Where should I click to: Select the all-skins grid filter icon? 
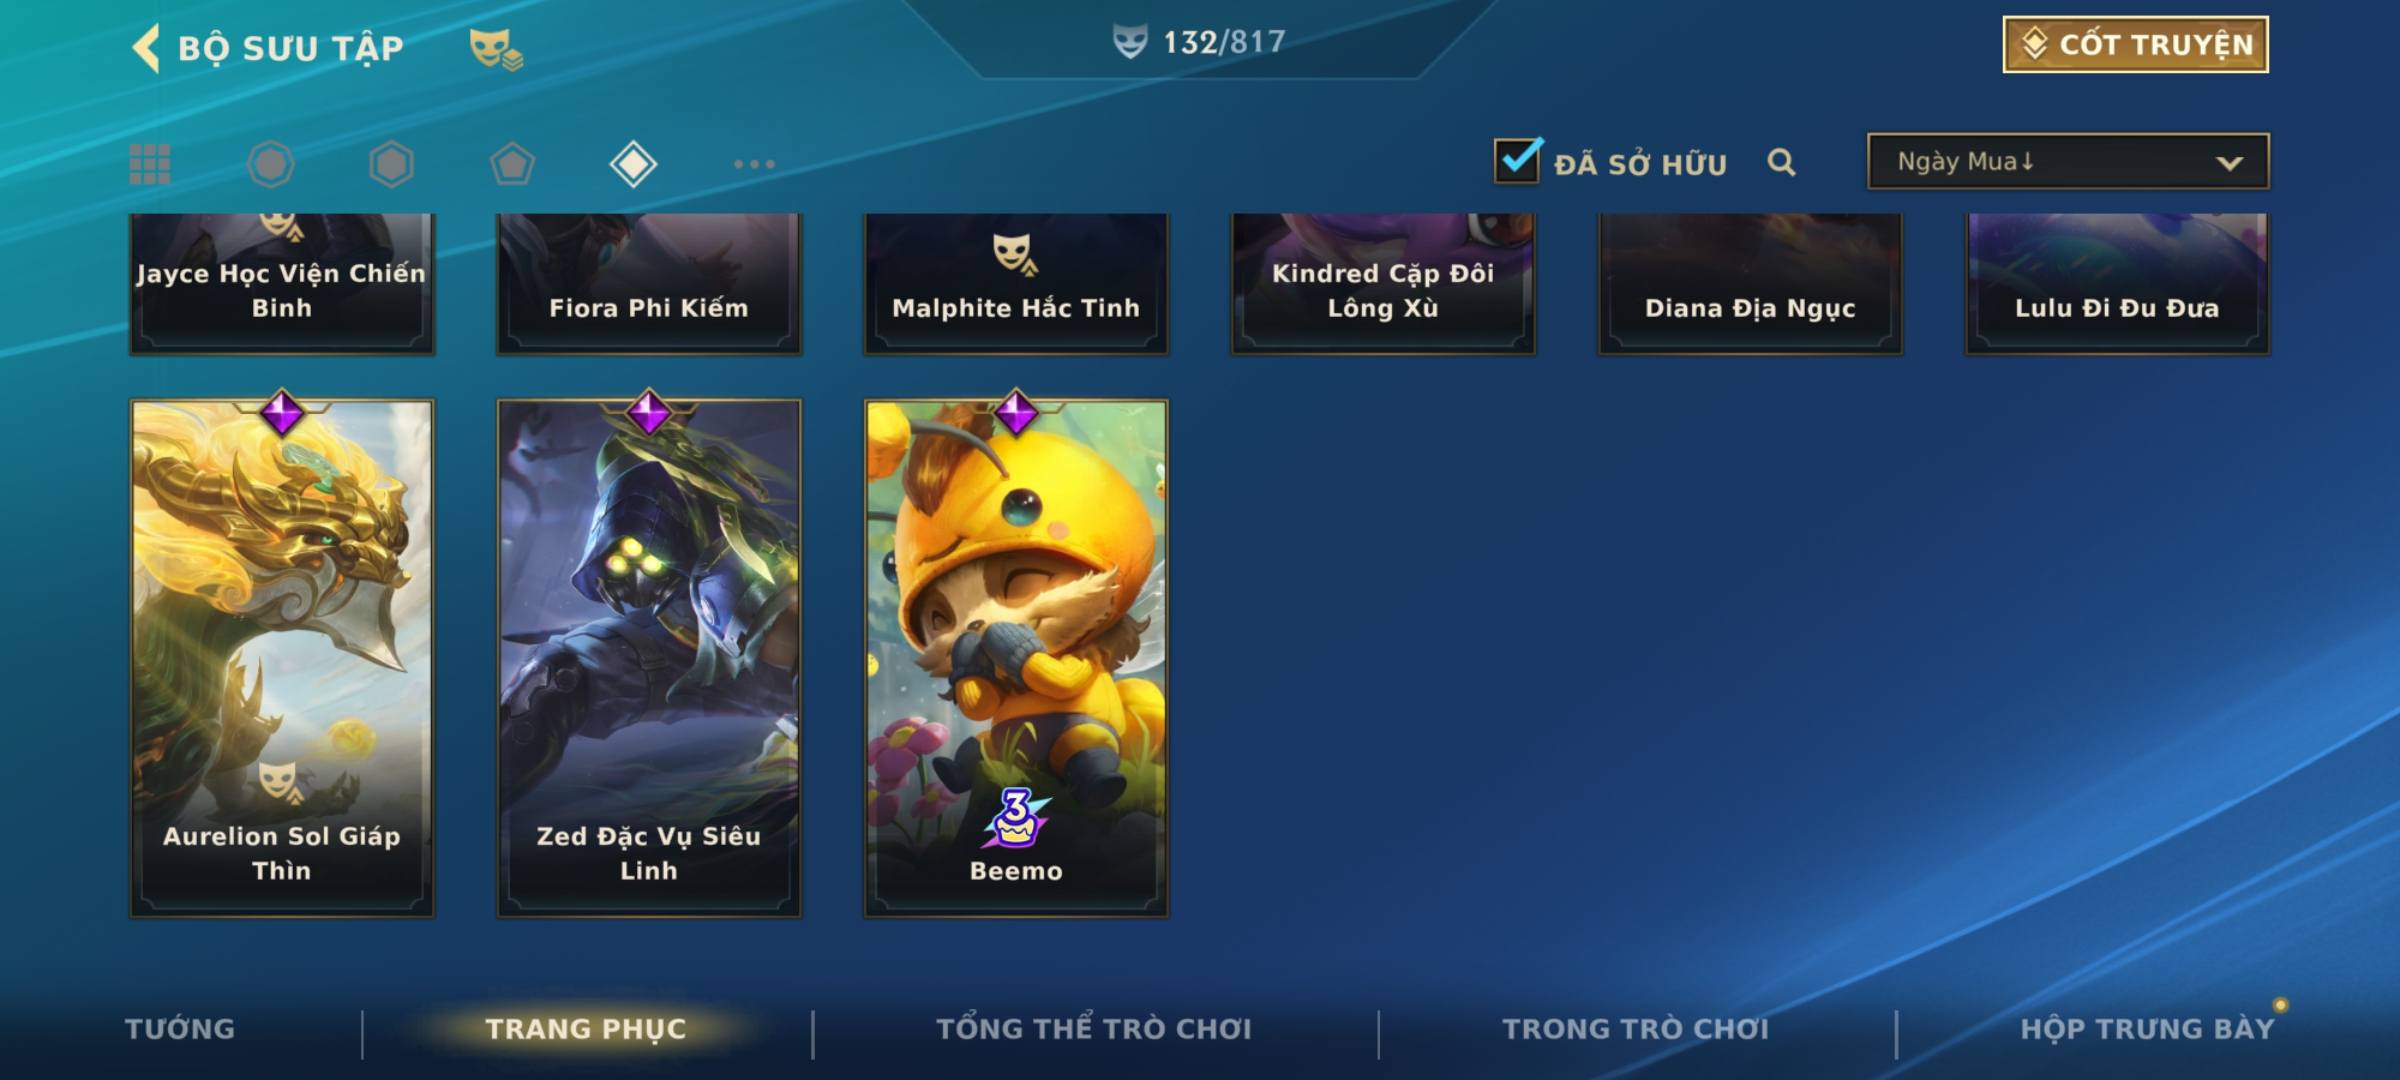click(x=150, y=164)
